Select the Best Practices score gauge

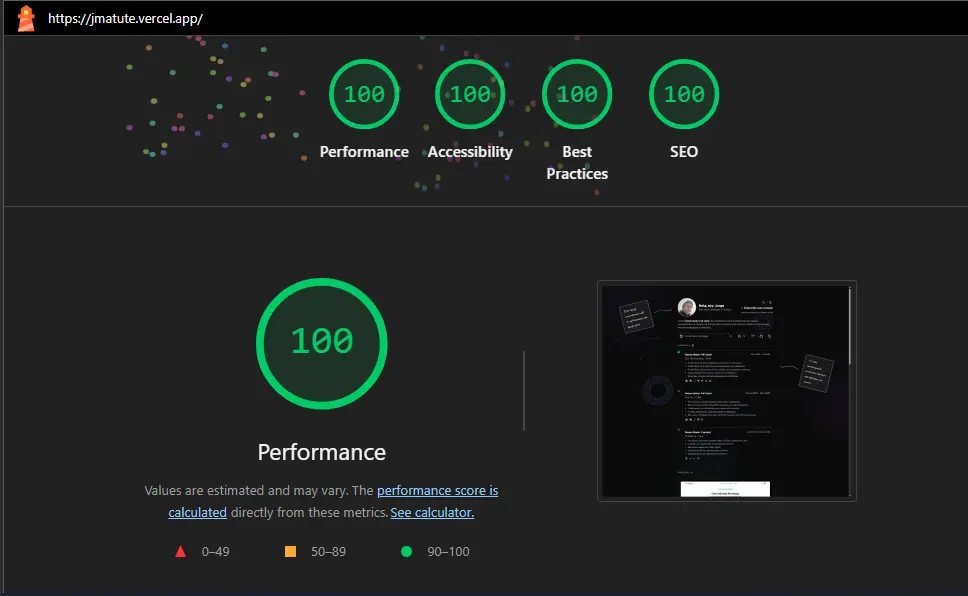tap(577, 94)
